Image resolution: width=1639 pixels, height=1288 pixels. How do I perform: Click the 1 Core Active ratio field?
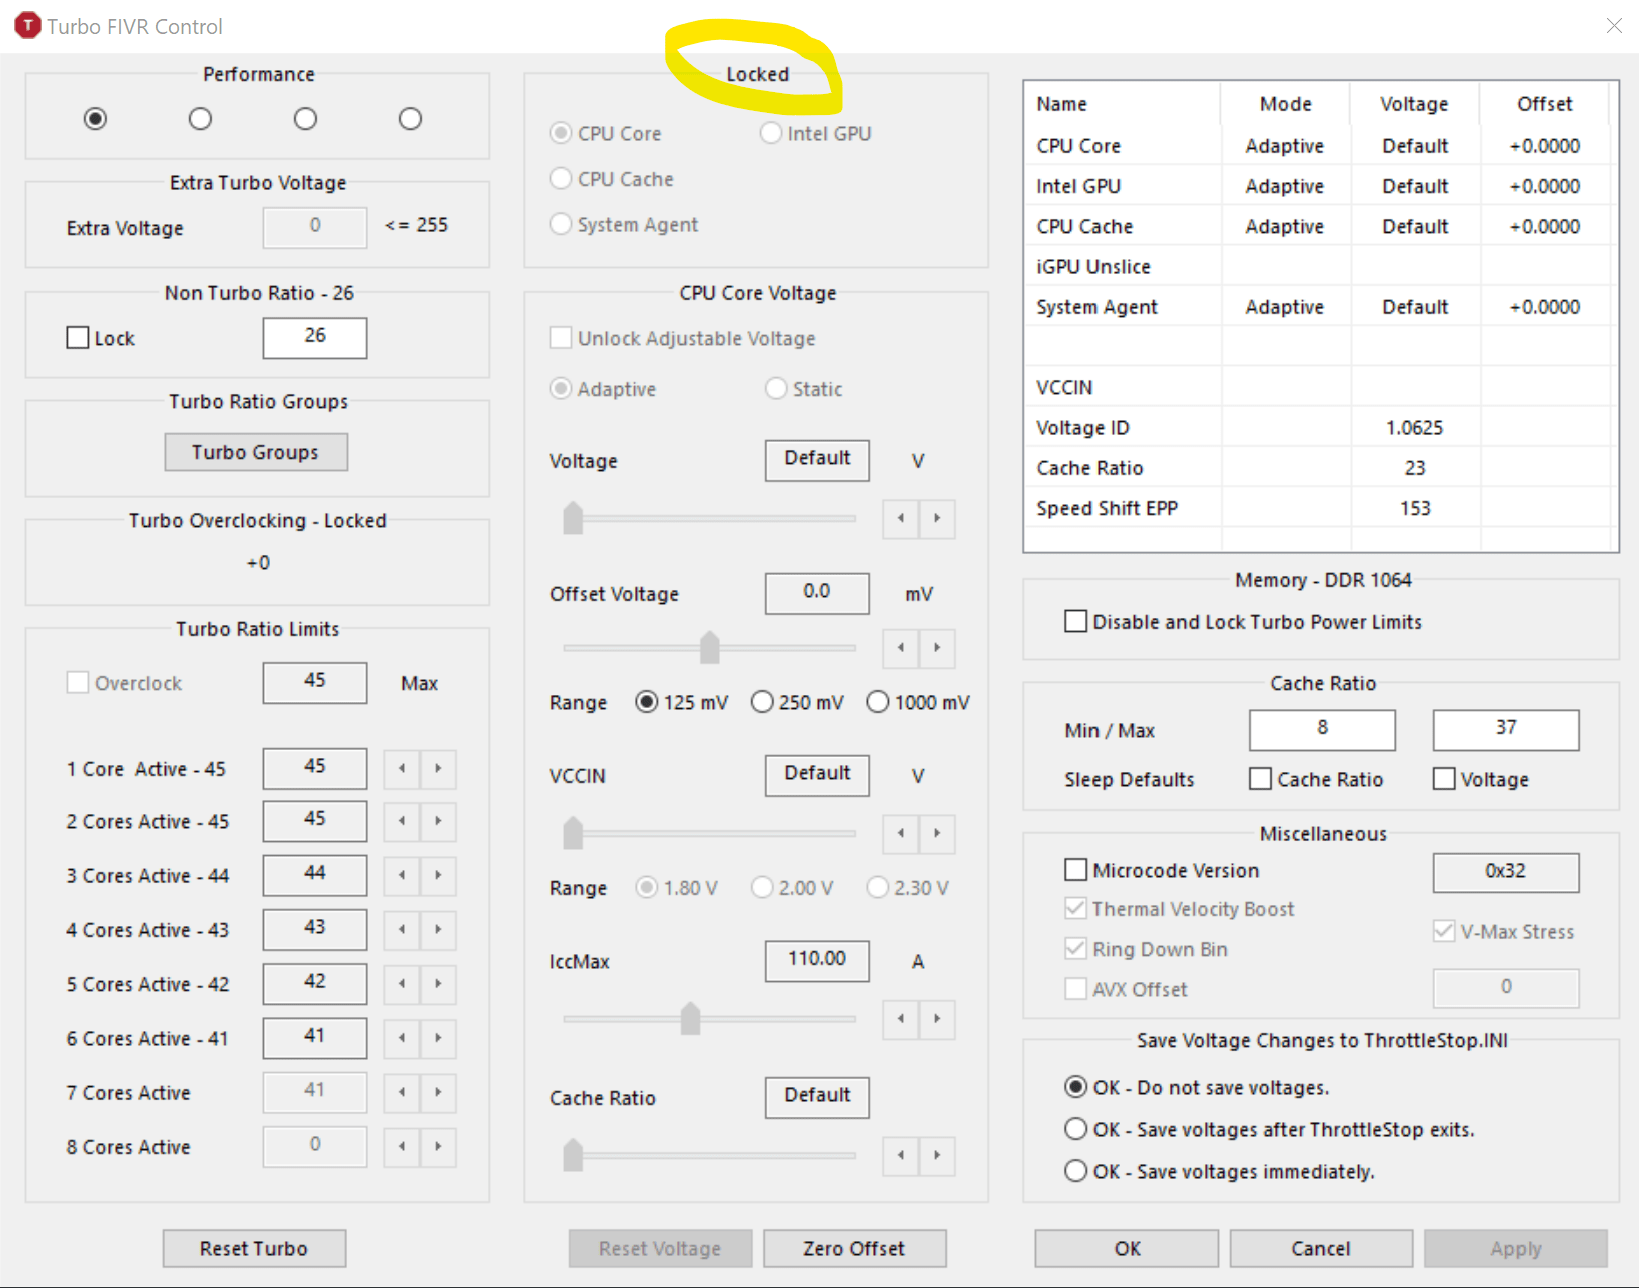pyautogui.click(x=315, y=768)
